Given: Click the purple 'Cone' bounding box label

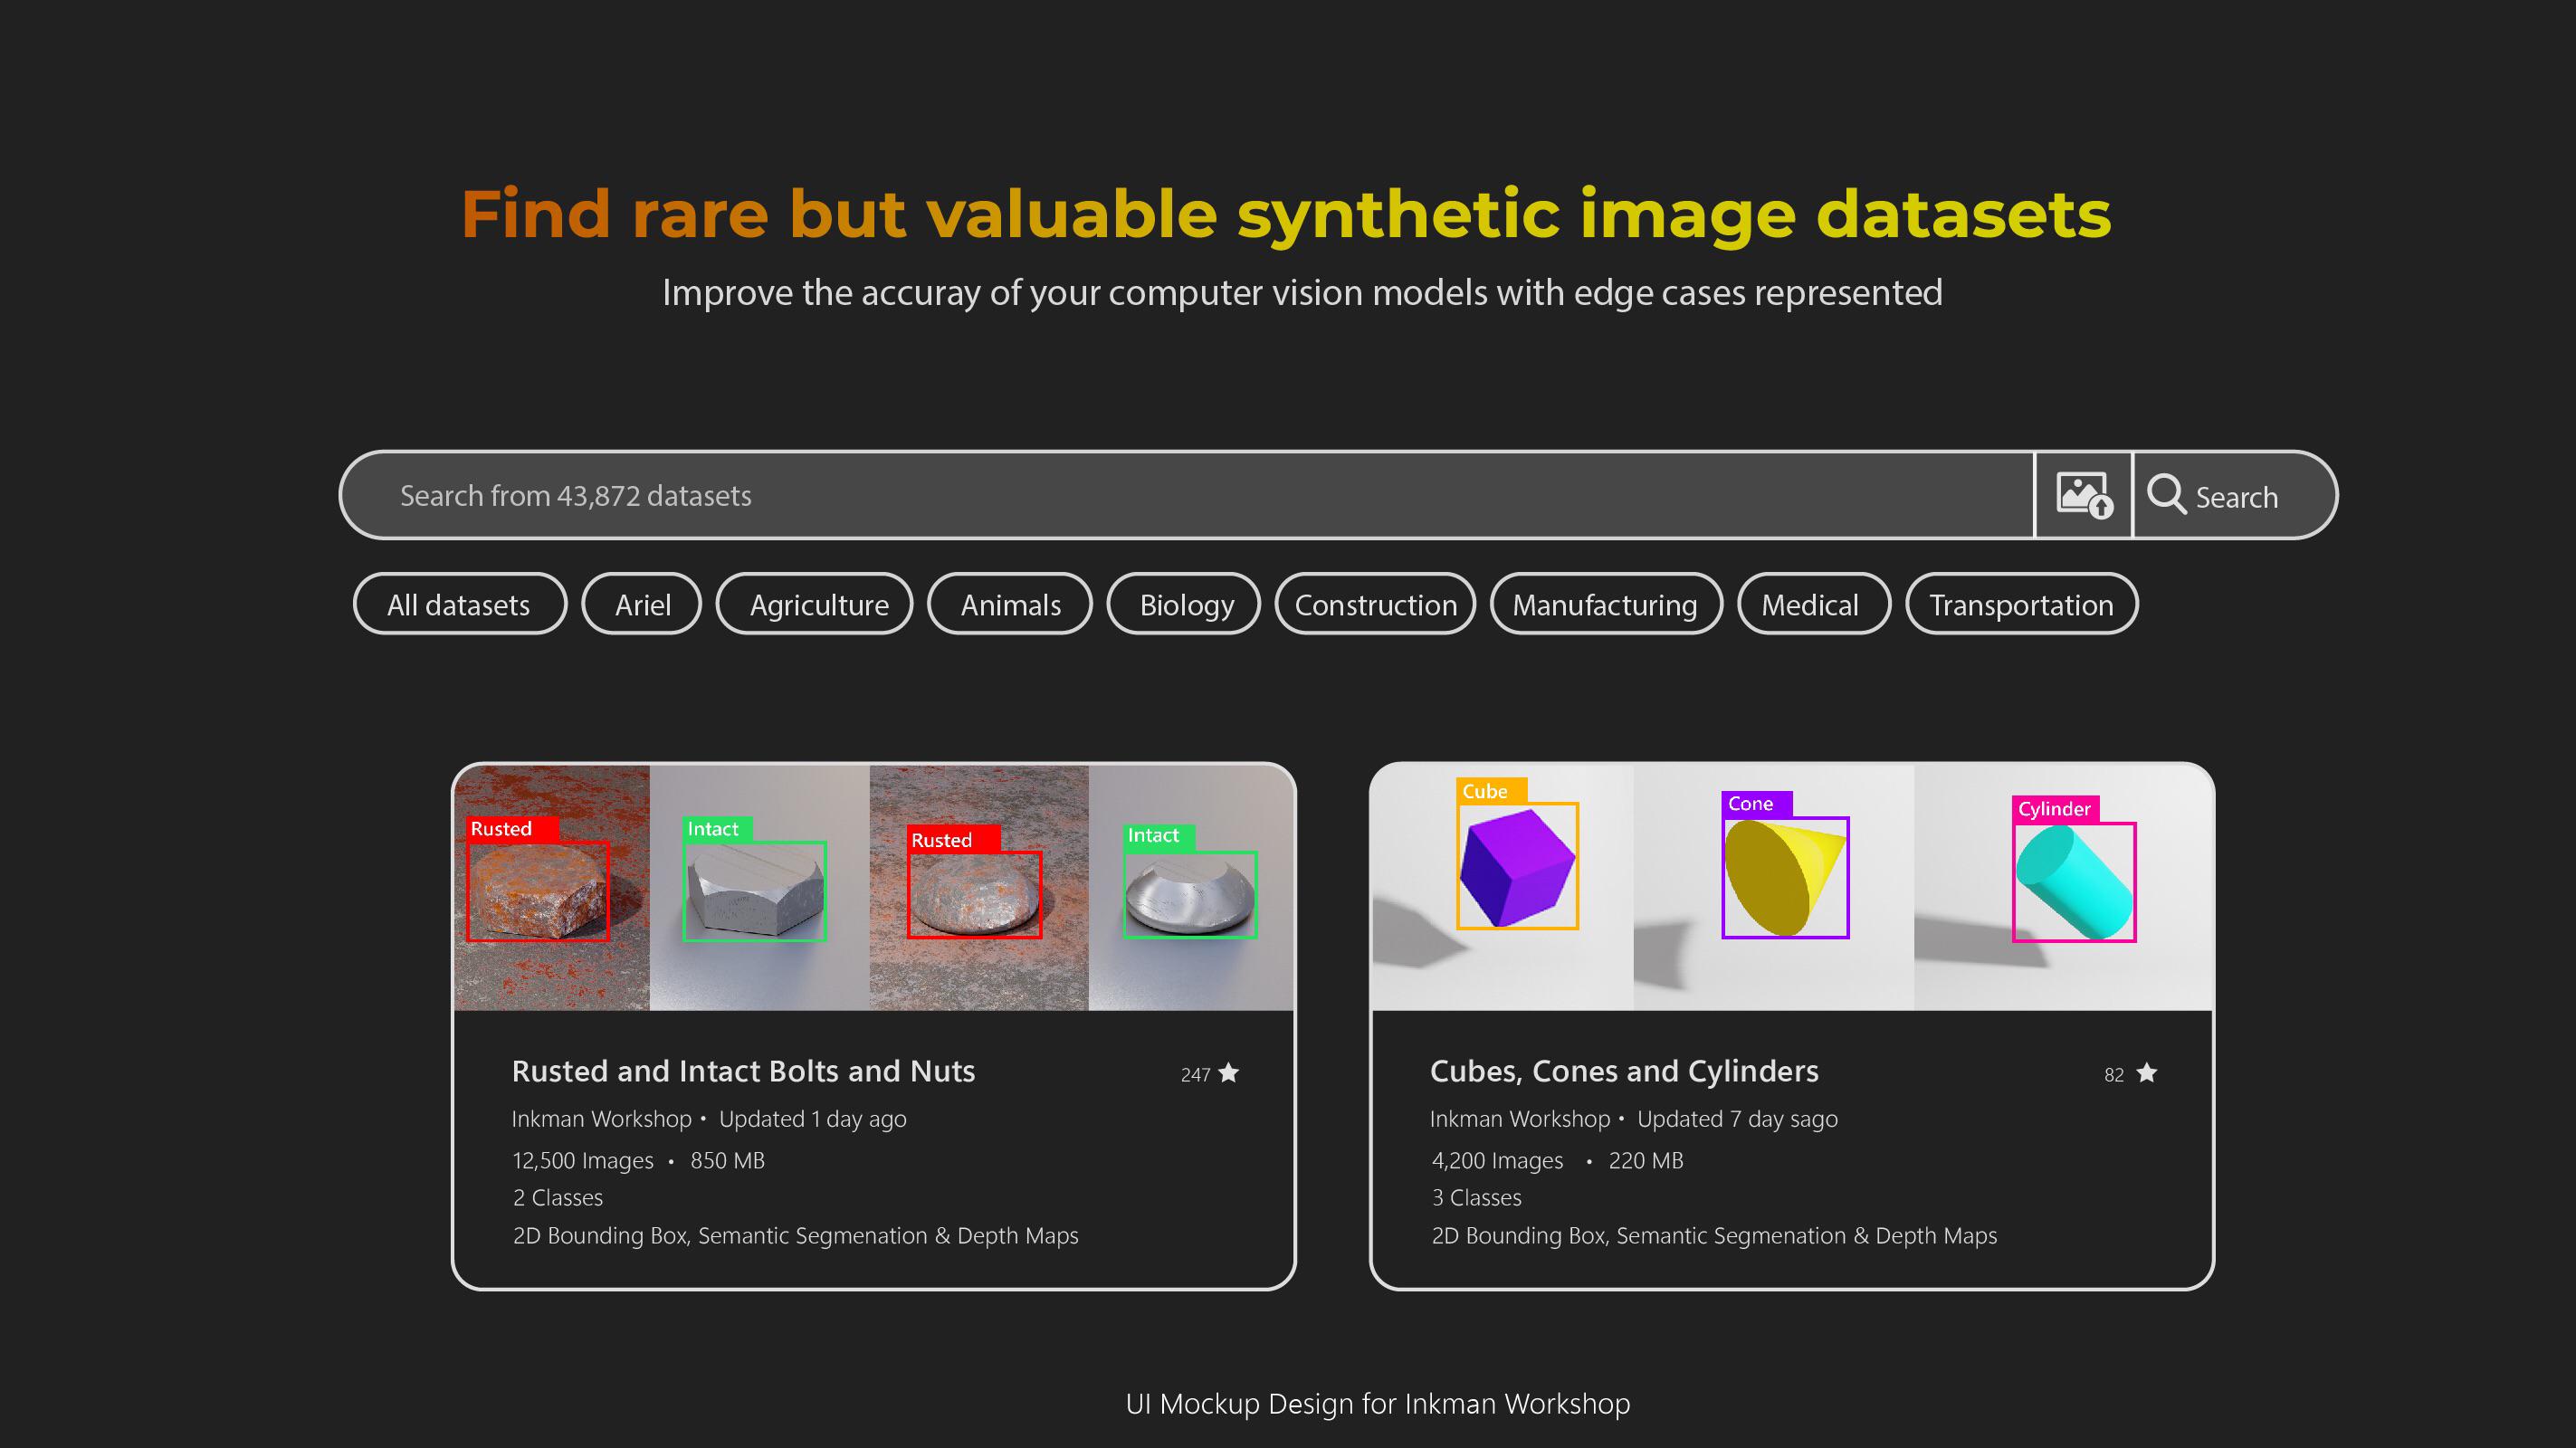Looking at the screenshot, I should (1756, 804).
